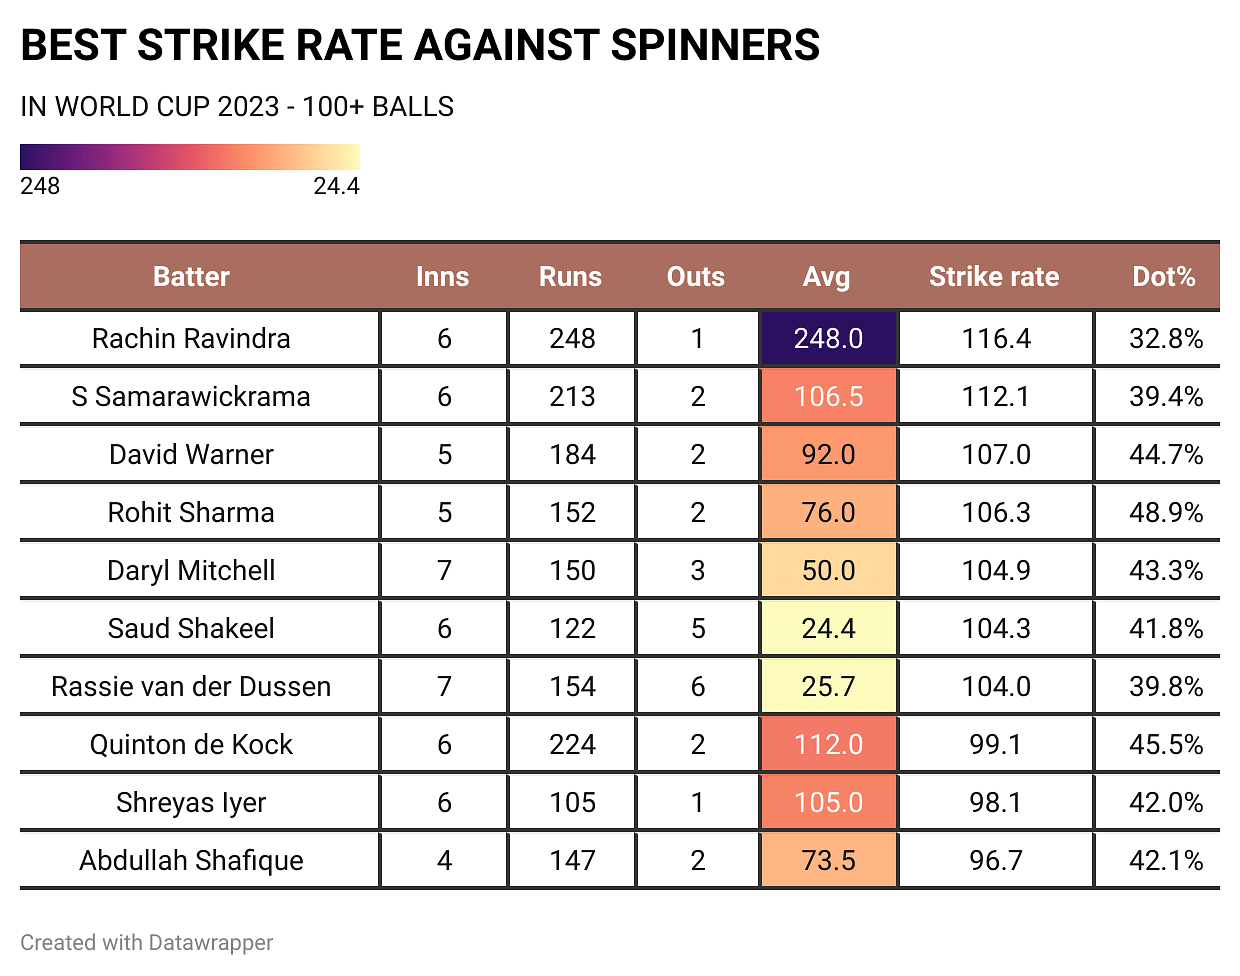The width and height of the screenshot is (1240, 976).
Task: Click the Batter column header
Action: [x=191, y=277]
